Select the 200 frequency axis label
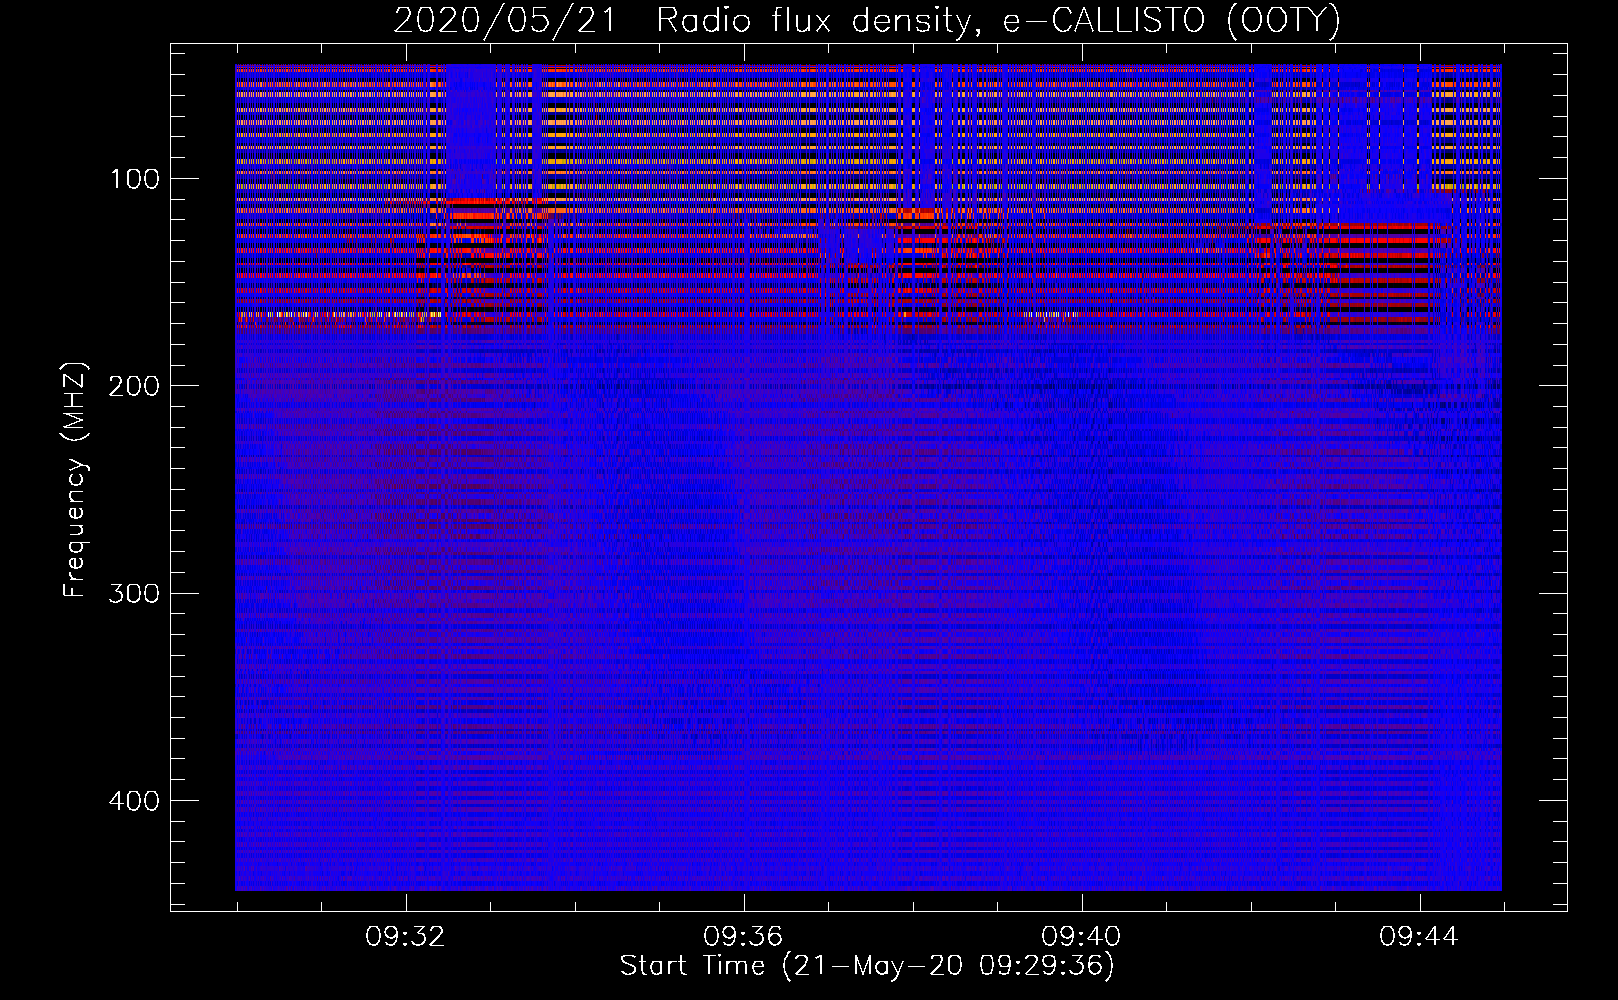The width and height of the screenshot is (1618, 1000). pos(135,386)
